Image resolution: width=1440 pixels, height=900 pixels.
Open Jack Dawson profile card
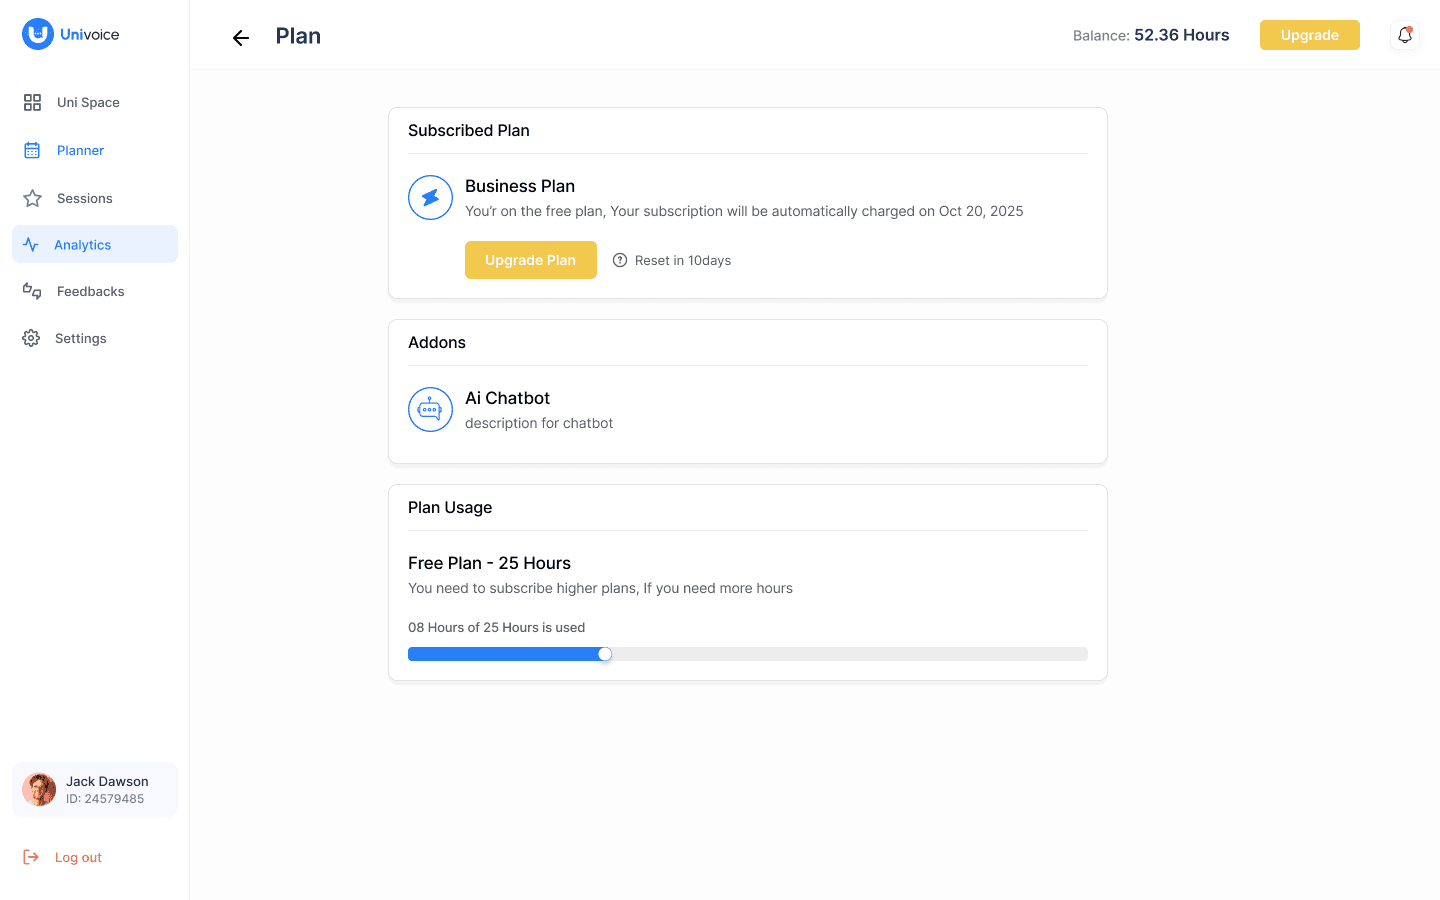click(x=95, y=790)
